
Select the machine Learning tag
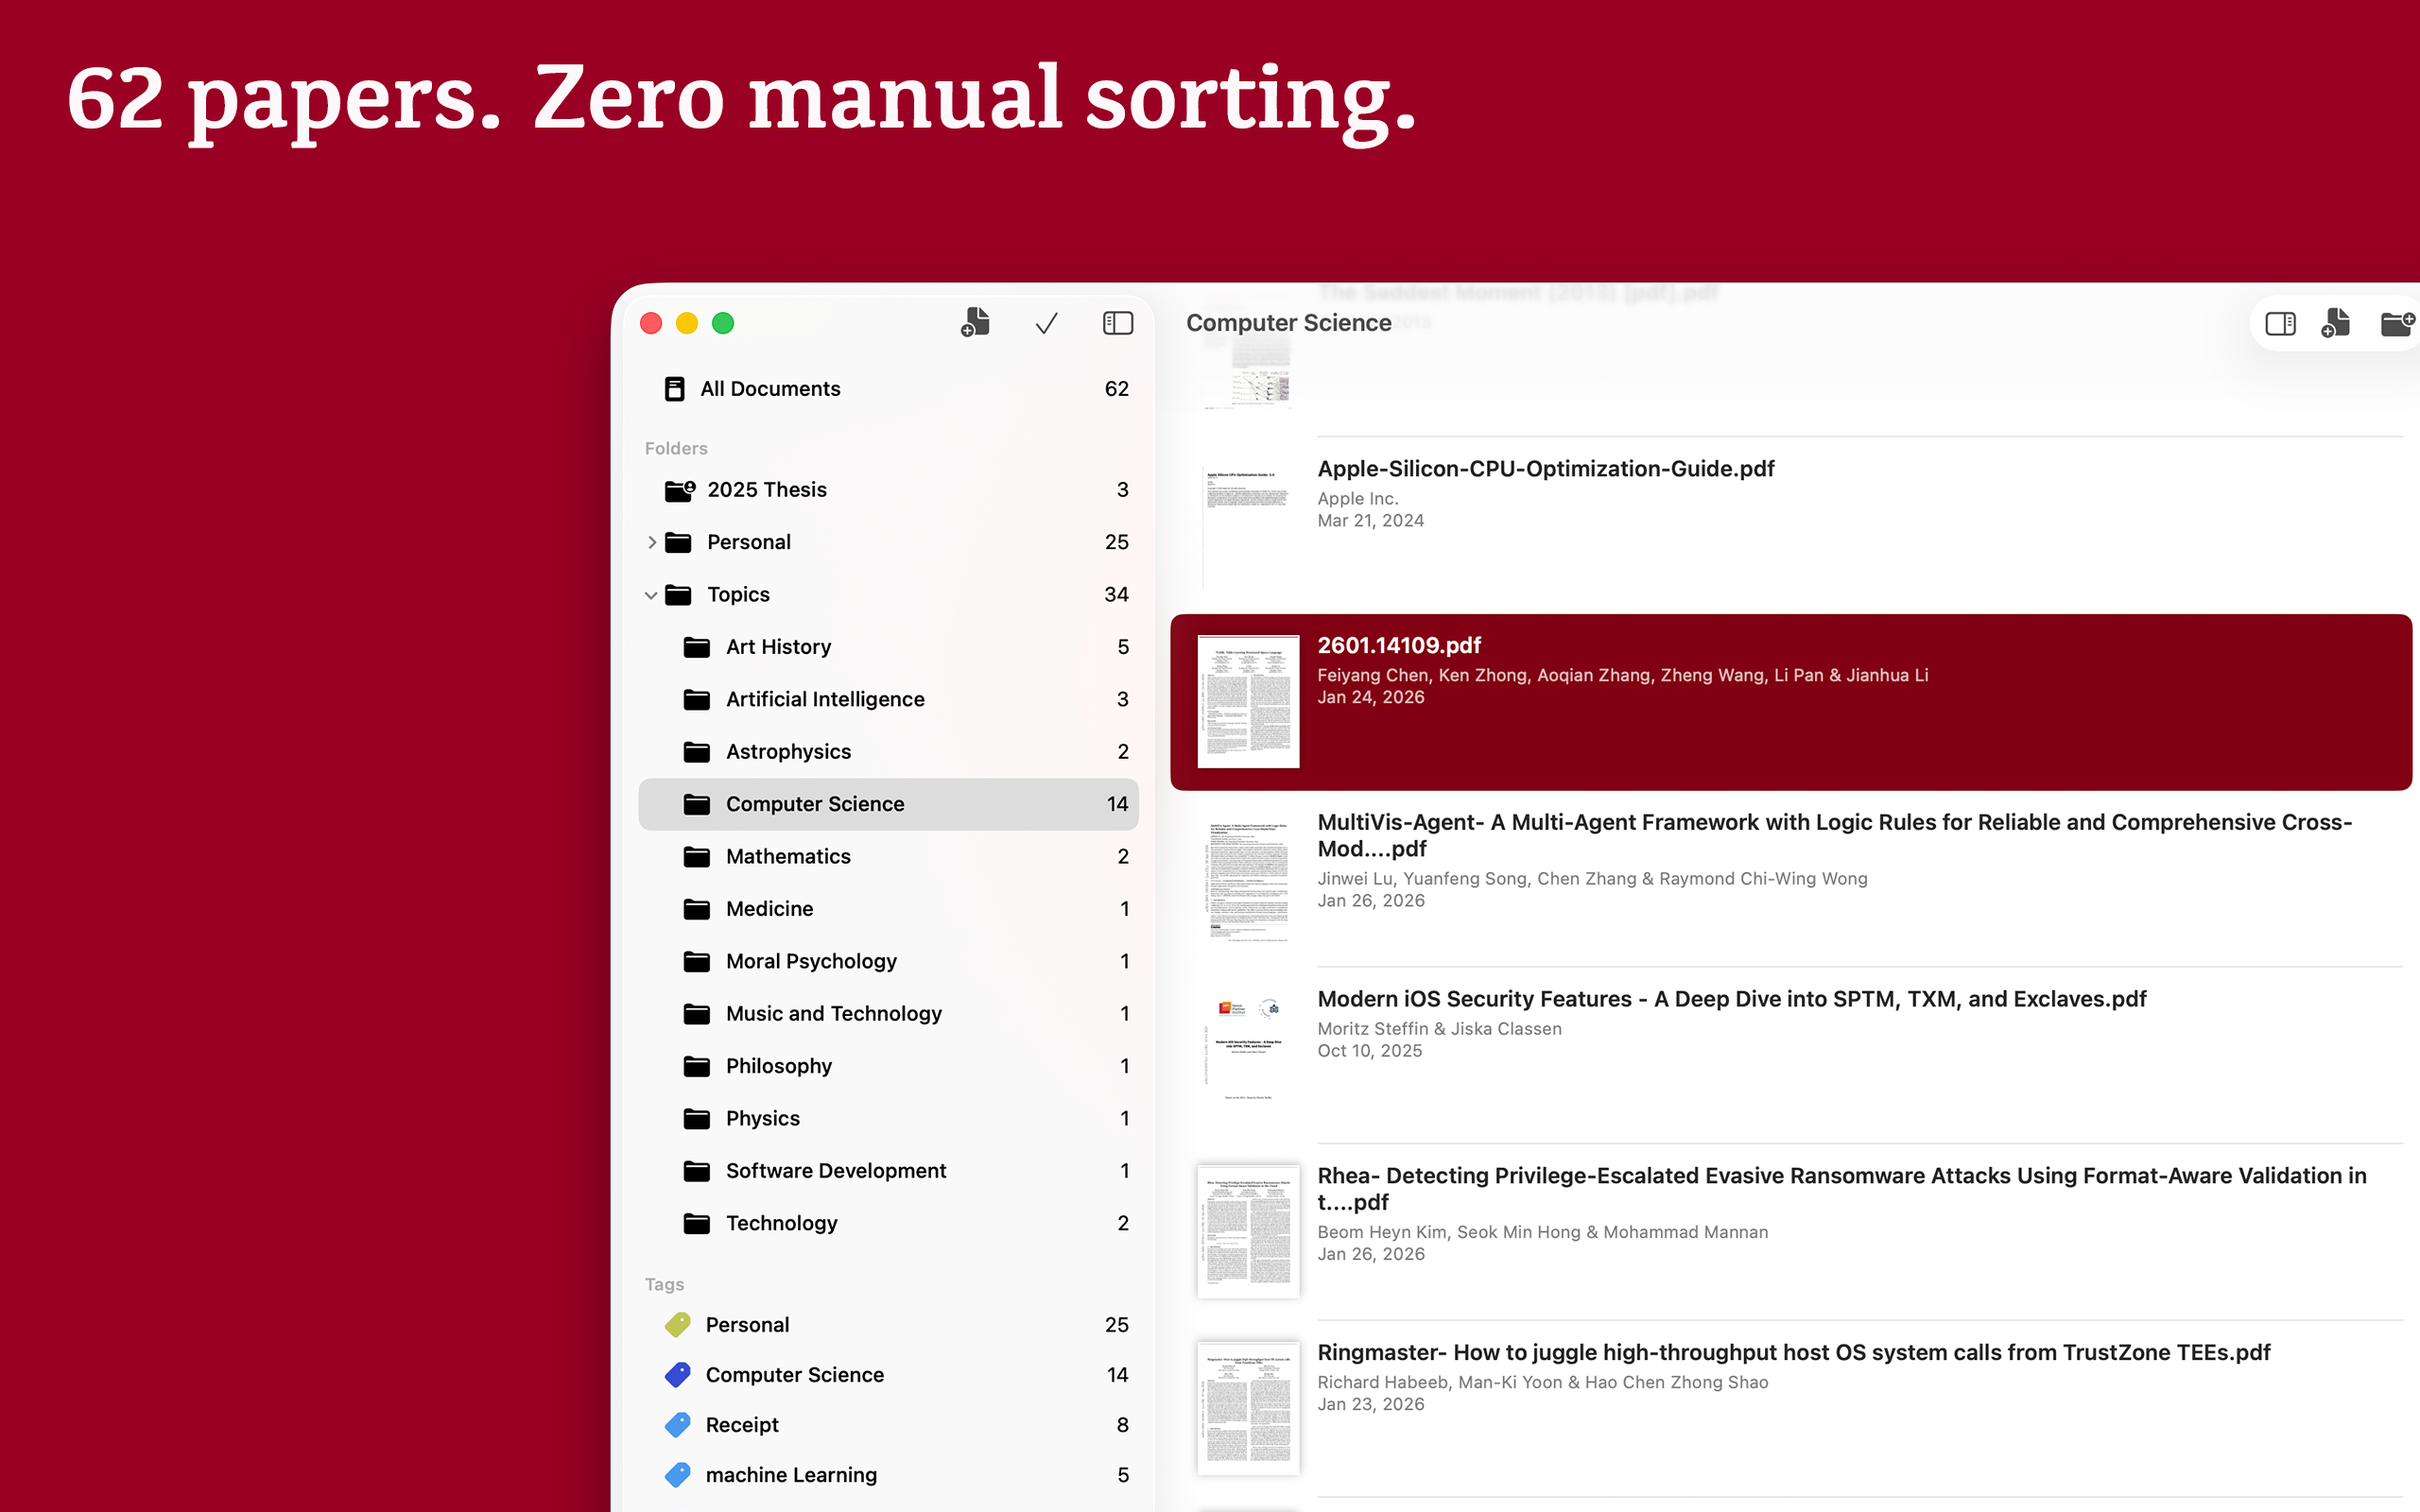(791, 1474)
